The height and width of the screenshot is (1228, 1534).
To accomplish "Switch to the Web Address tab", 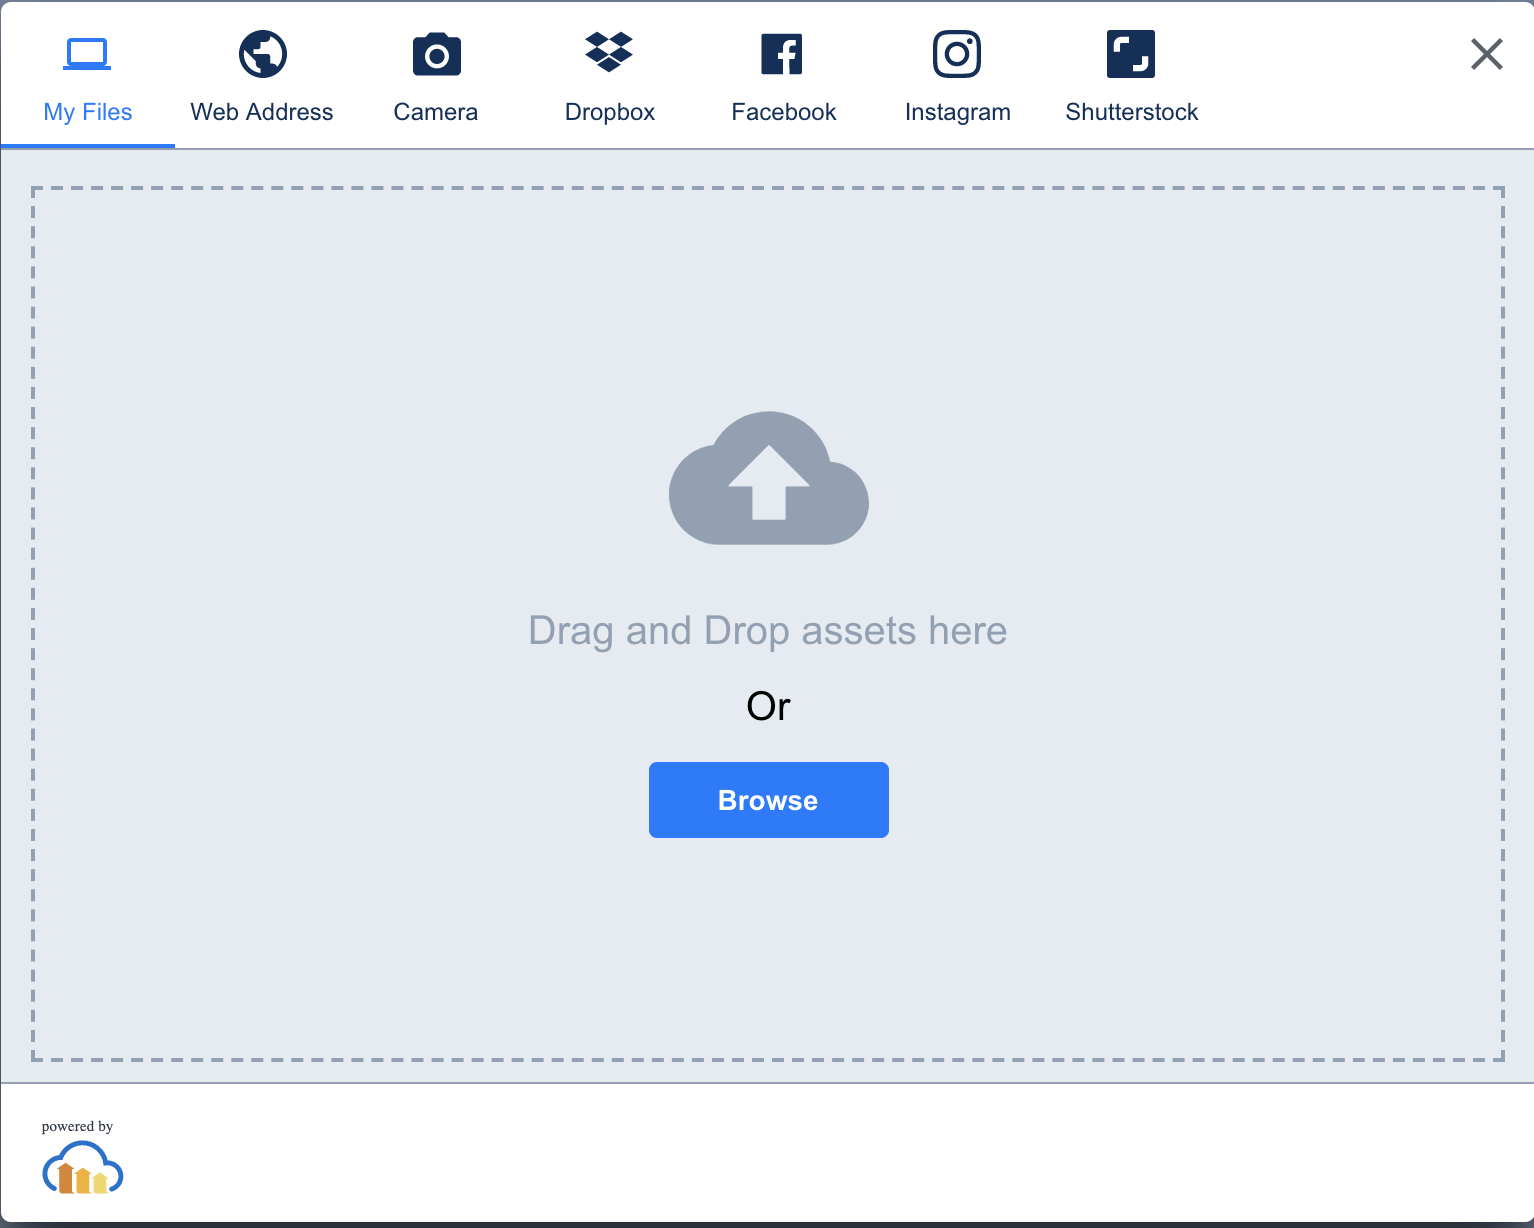I will pyautogui.click(x=262, y=111).
